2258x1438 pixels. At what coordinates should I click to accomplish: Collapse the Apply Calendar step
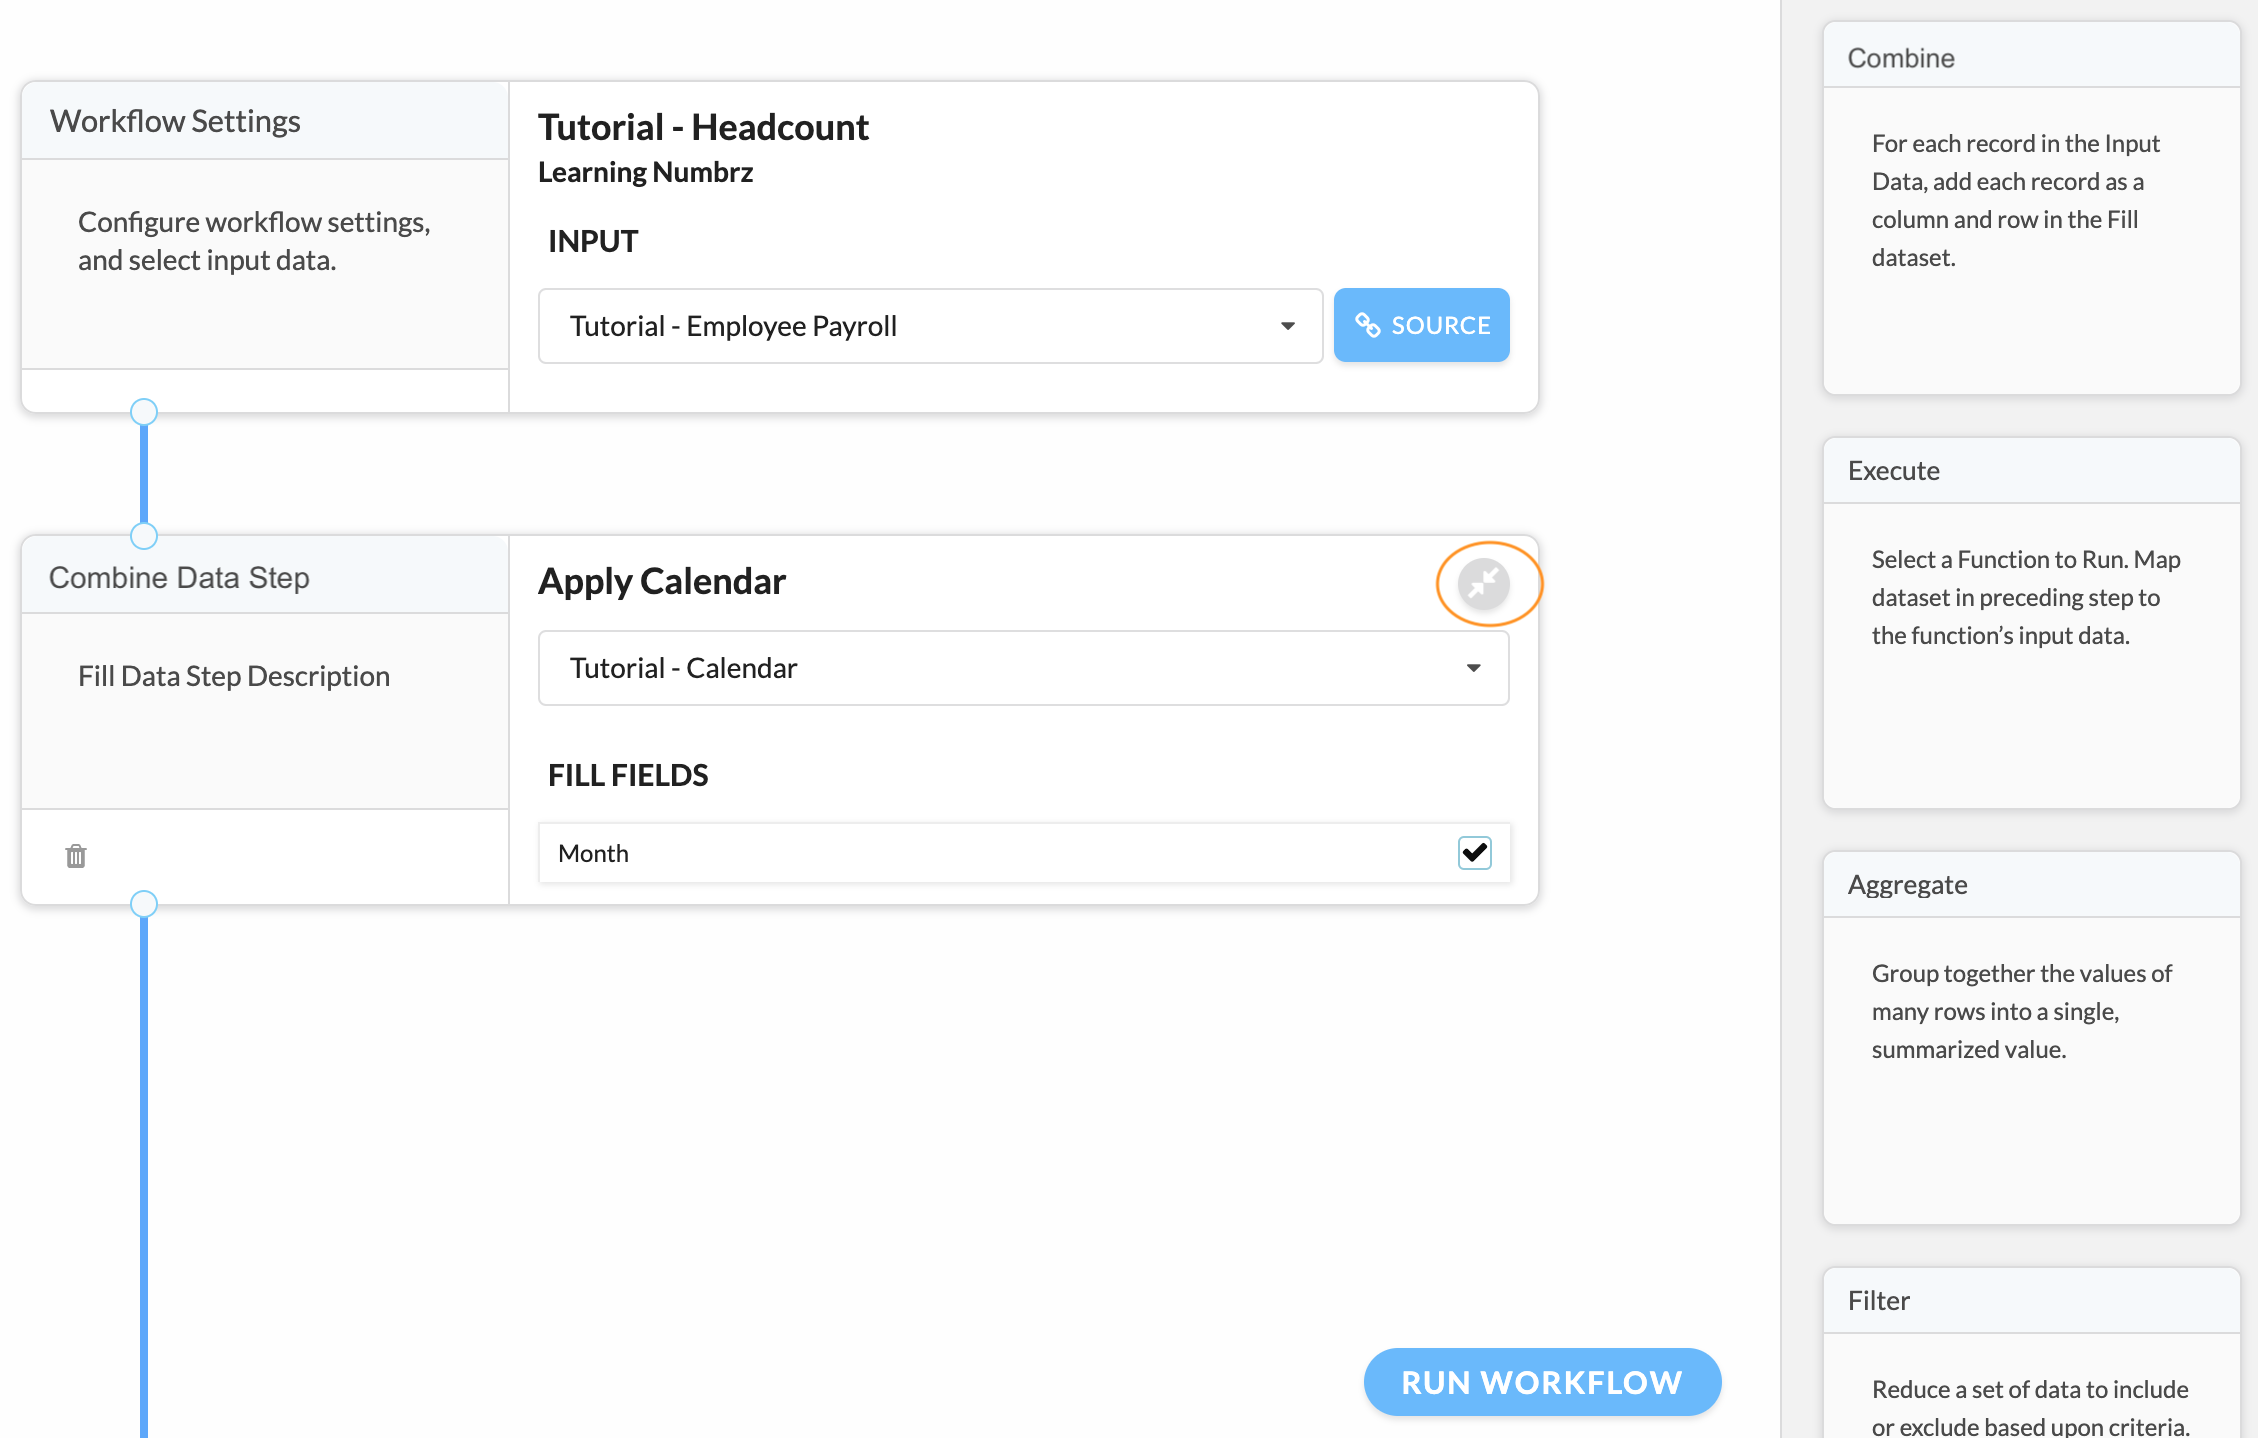1483,583
